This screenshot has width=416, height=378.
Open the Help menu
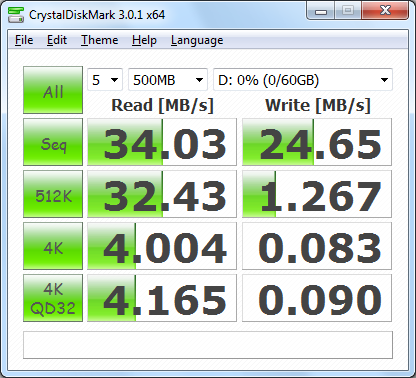click(x=144, y=40)
